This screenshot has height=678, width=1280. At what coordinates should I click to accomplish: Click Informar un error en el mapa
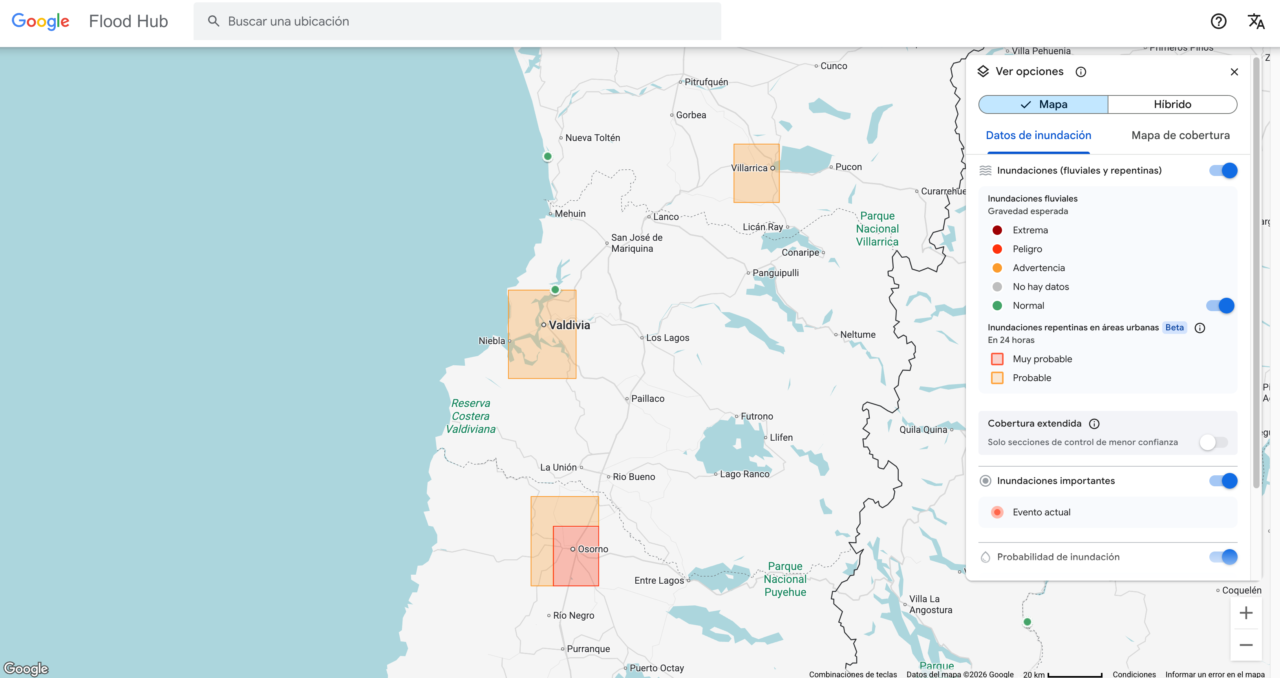coord(1215,674)
